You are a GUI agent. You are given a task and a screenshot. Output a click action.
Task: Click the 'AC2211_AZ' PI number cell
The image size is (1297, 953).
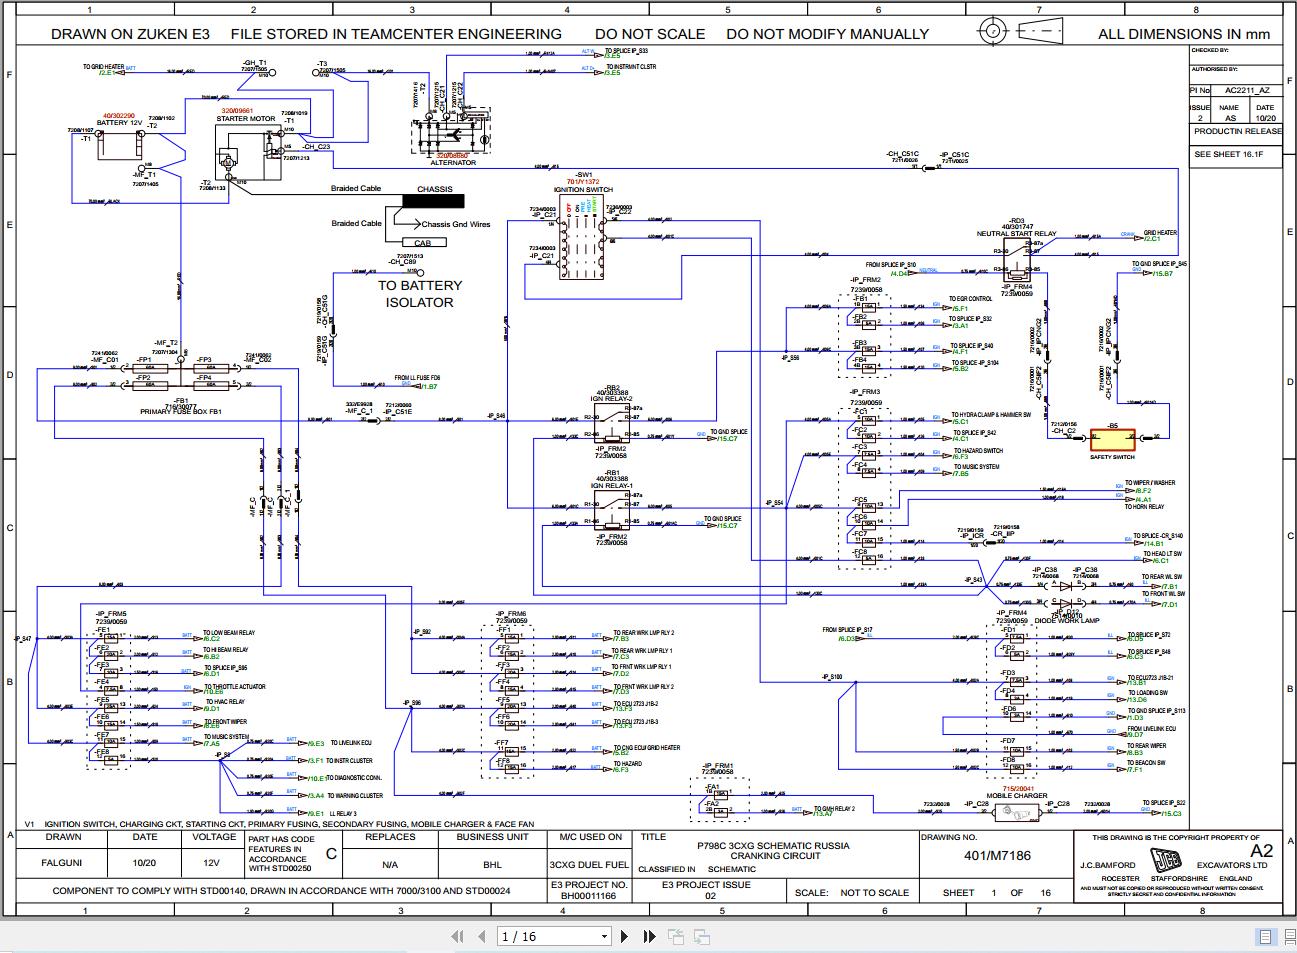[x=1246, y=90]
